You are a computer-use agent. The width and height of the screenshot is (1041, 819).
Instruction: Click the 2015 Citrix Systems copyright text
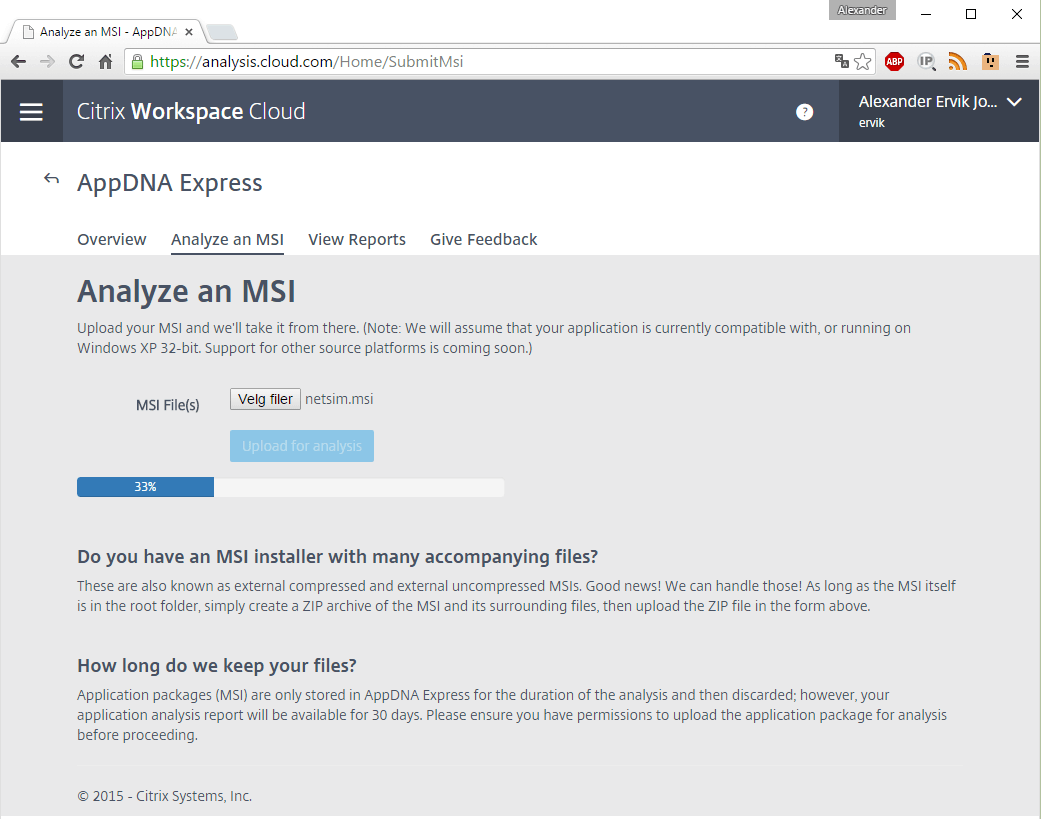tap(165, 796)
